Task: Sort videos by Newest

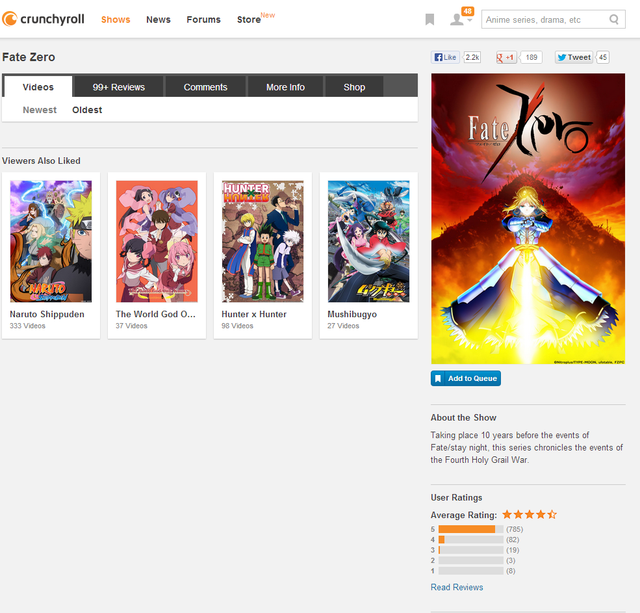Action: click(x=40, y=110)
